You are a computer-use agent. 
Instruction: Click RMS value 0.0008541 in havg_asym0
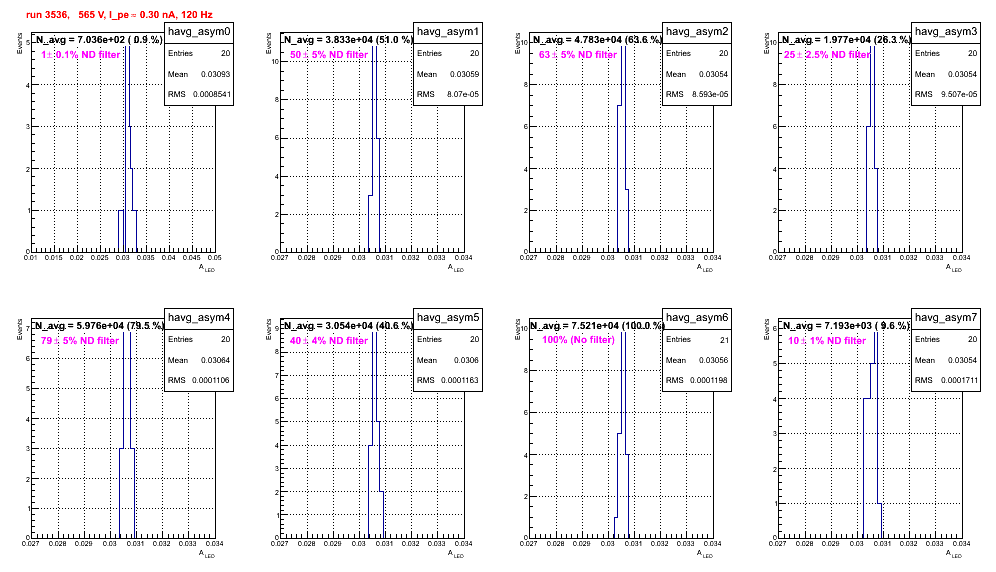coord(212,94)
